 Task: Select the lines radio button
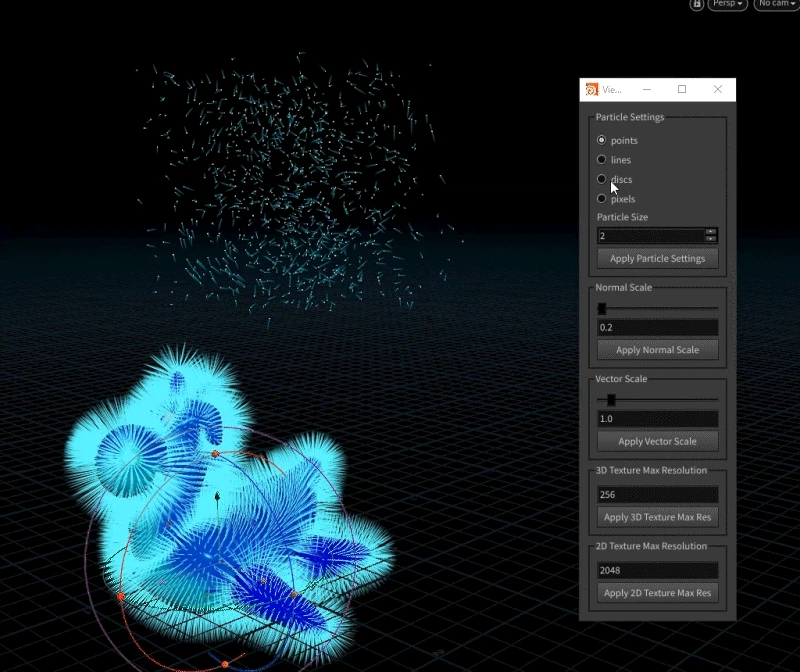point(602,160)
